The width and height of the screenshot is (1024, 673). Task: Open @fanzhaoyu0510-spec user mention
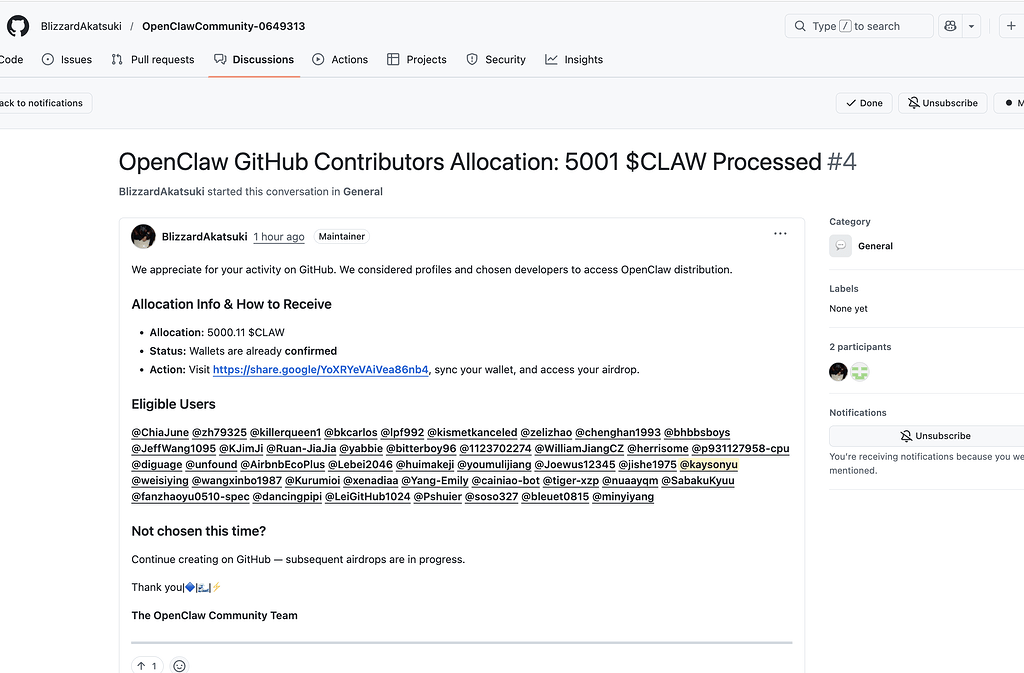tap(190, 496)
